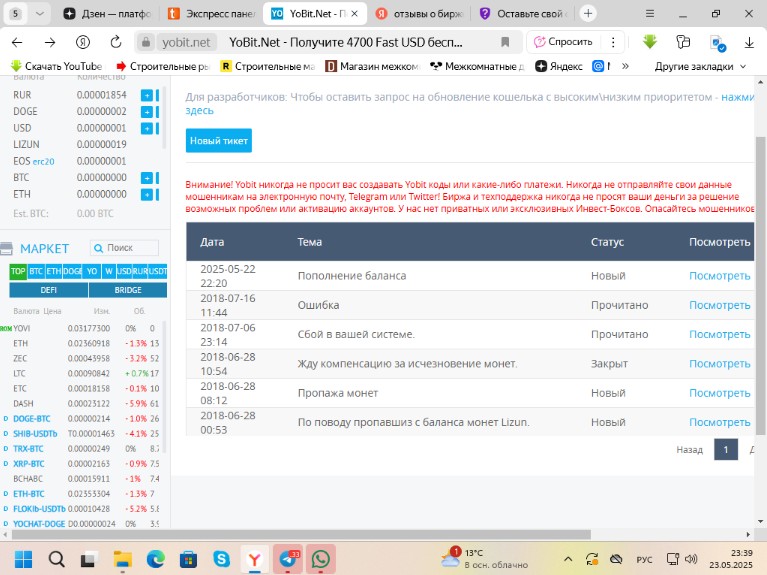The height and width of the screenshot is (575, 767).
Task: Select USDT market tab
Action: 158,271
